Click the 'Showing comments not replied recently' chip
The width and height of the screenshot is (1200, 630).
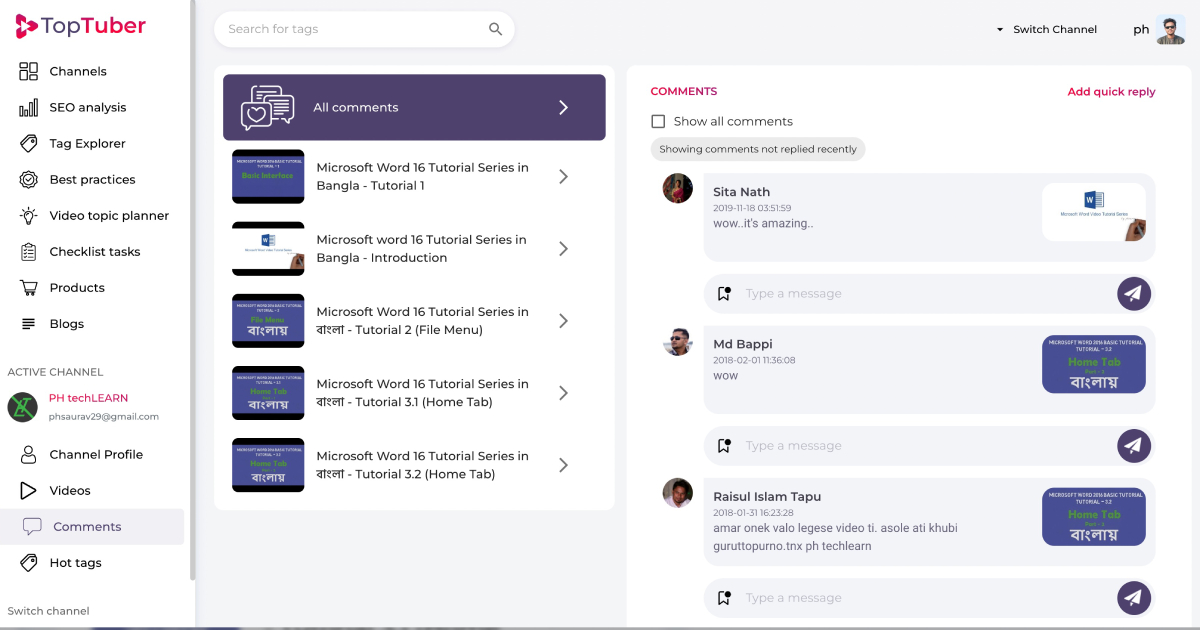coord(758,149)
